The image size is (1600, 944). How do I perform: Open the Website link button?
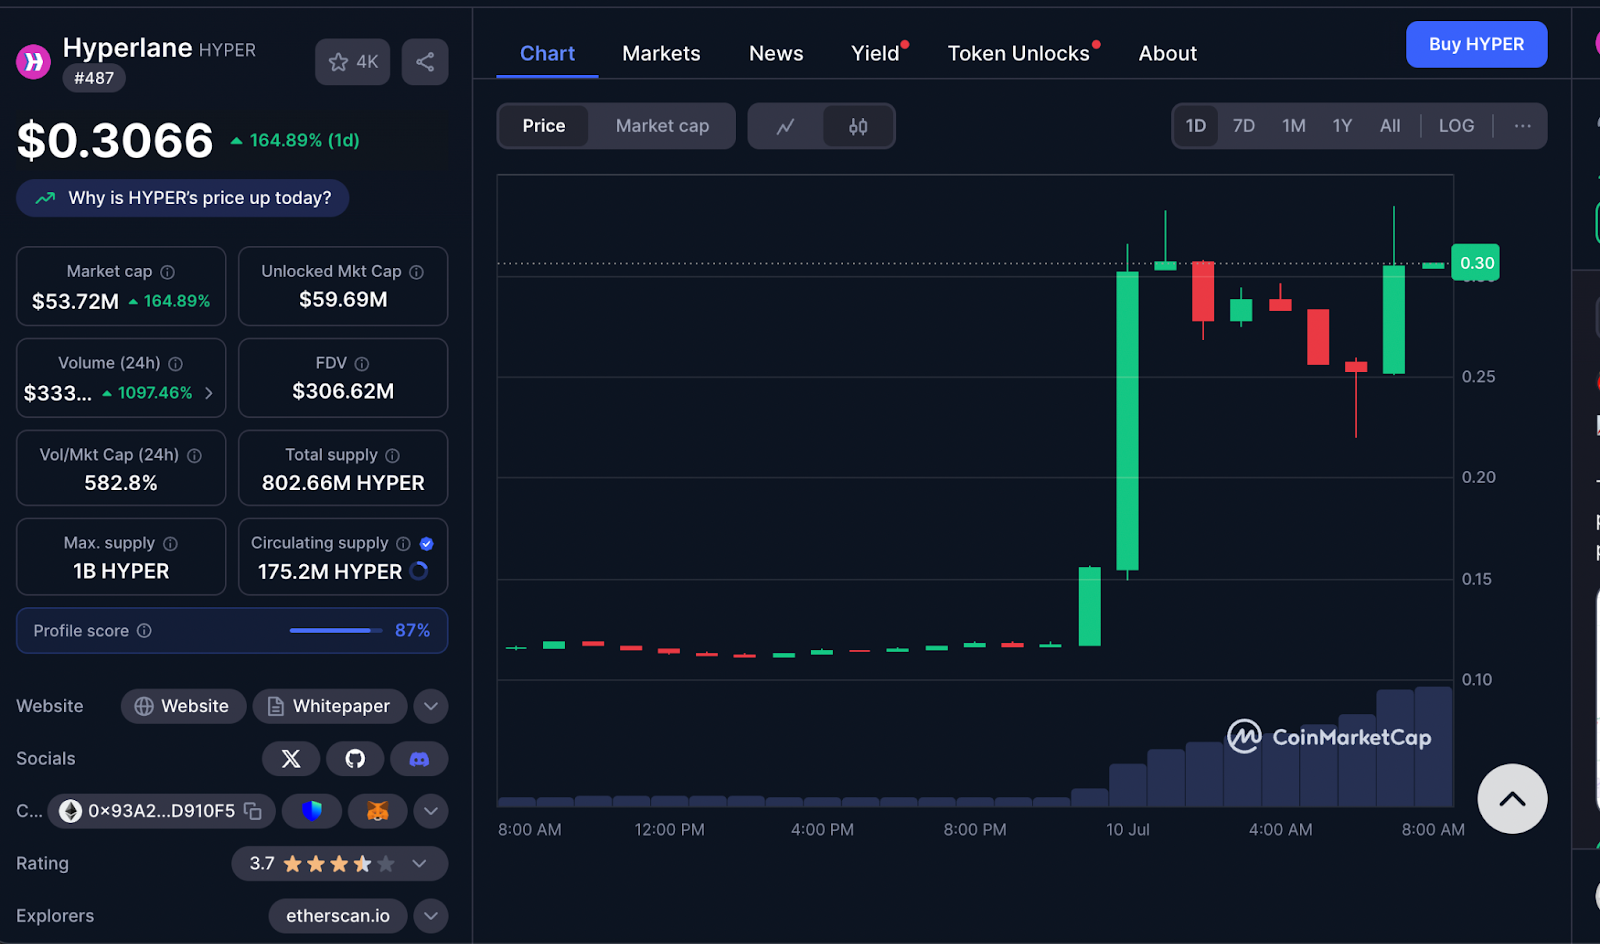(183, 706)
